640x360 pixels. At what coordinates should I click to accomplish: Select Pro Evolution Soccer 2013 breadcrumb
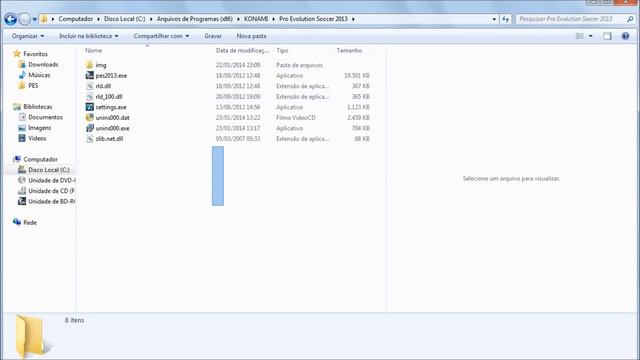coord(313,19)
